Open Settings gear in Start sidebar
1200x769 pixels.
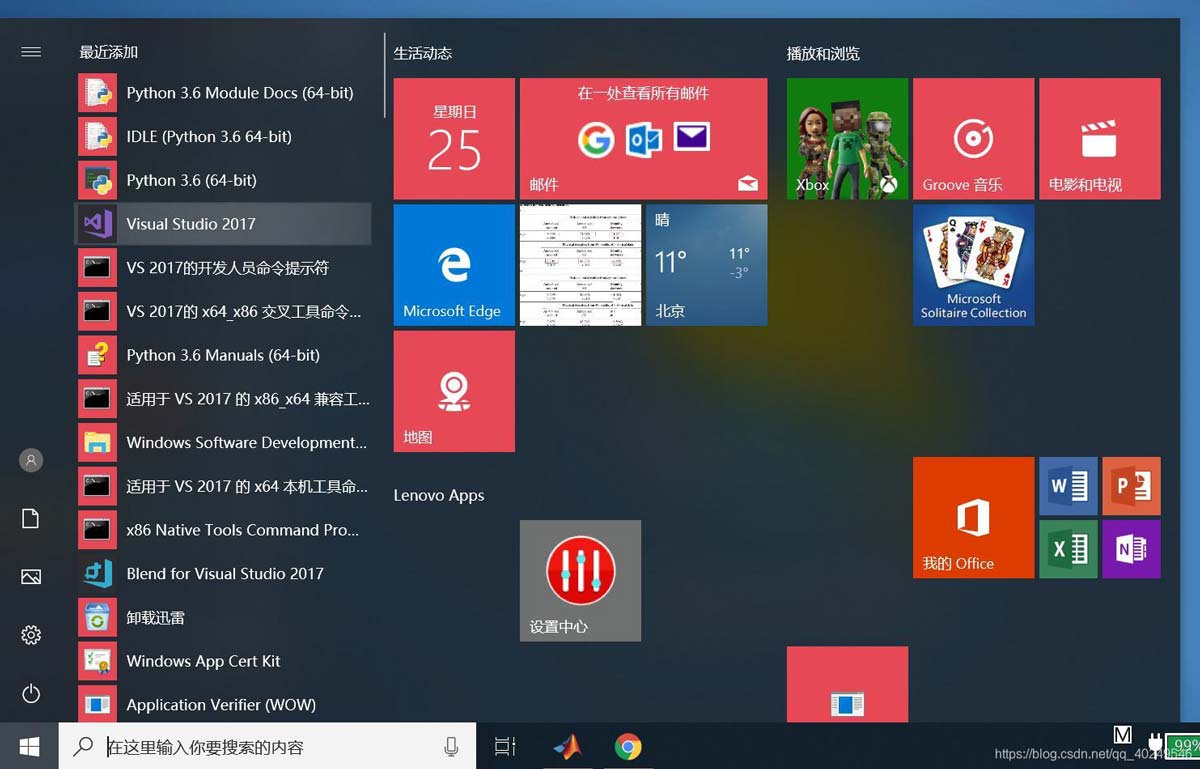coord(31,635)
